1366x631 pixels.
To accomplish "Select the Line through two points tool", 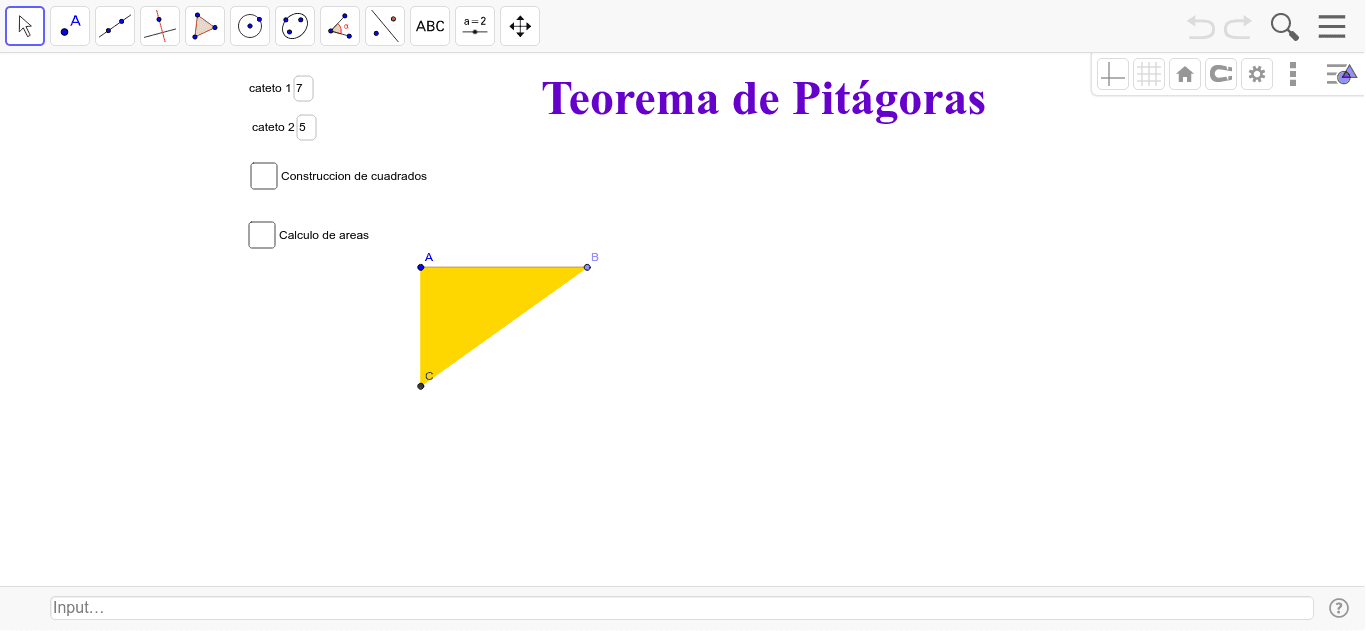I will point(115,26).
